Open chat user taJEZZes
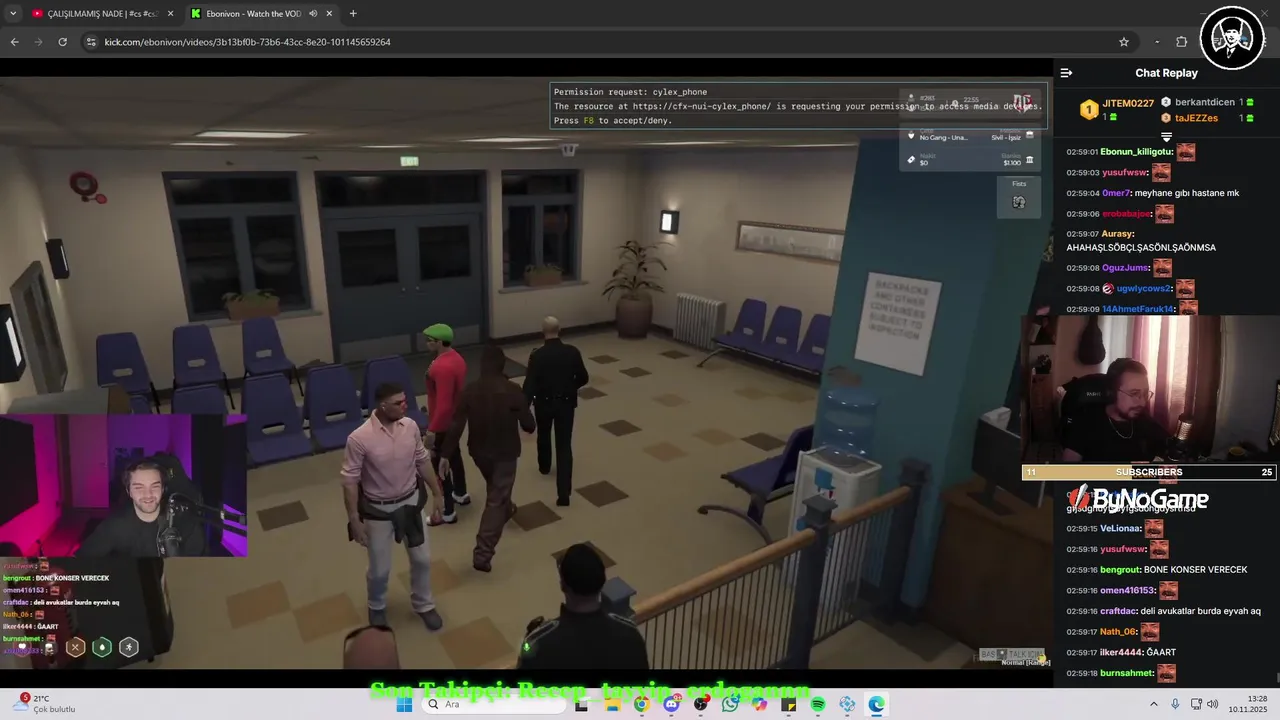The height and width of the screenshot is (720, 1280). (x=1196, y=118)
